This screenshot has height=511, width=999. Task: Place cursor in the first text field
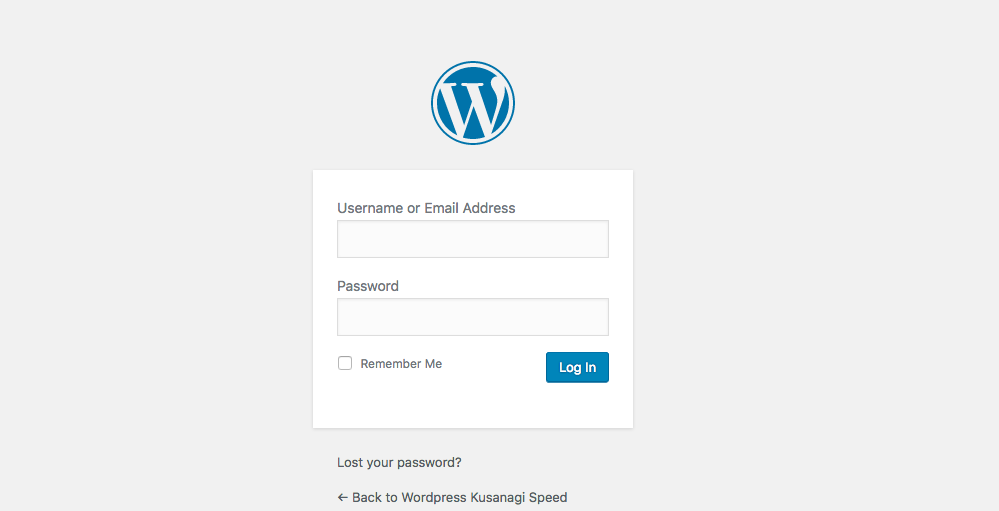click(473, 239)
